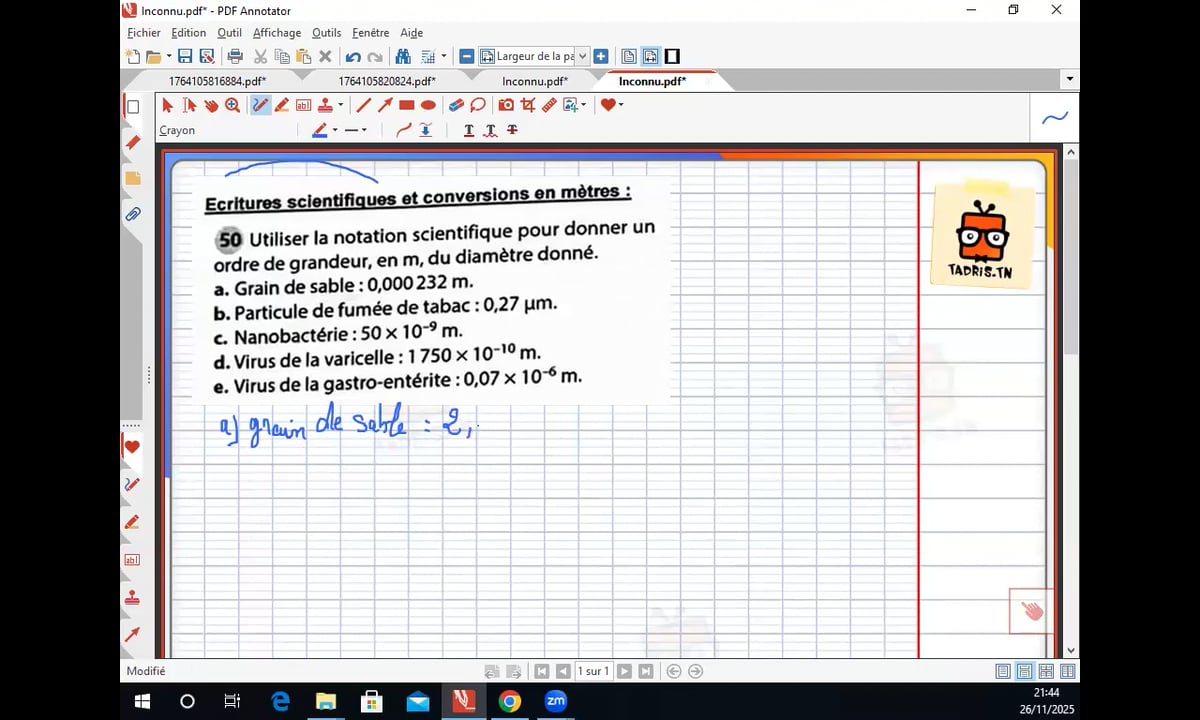Click the Crop page tool
This screenshot has height=720, width=1200.
(527, 105)
